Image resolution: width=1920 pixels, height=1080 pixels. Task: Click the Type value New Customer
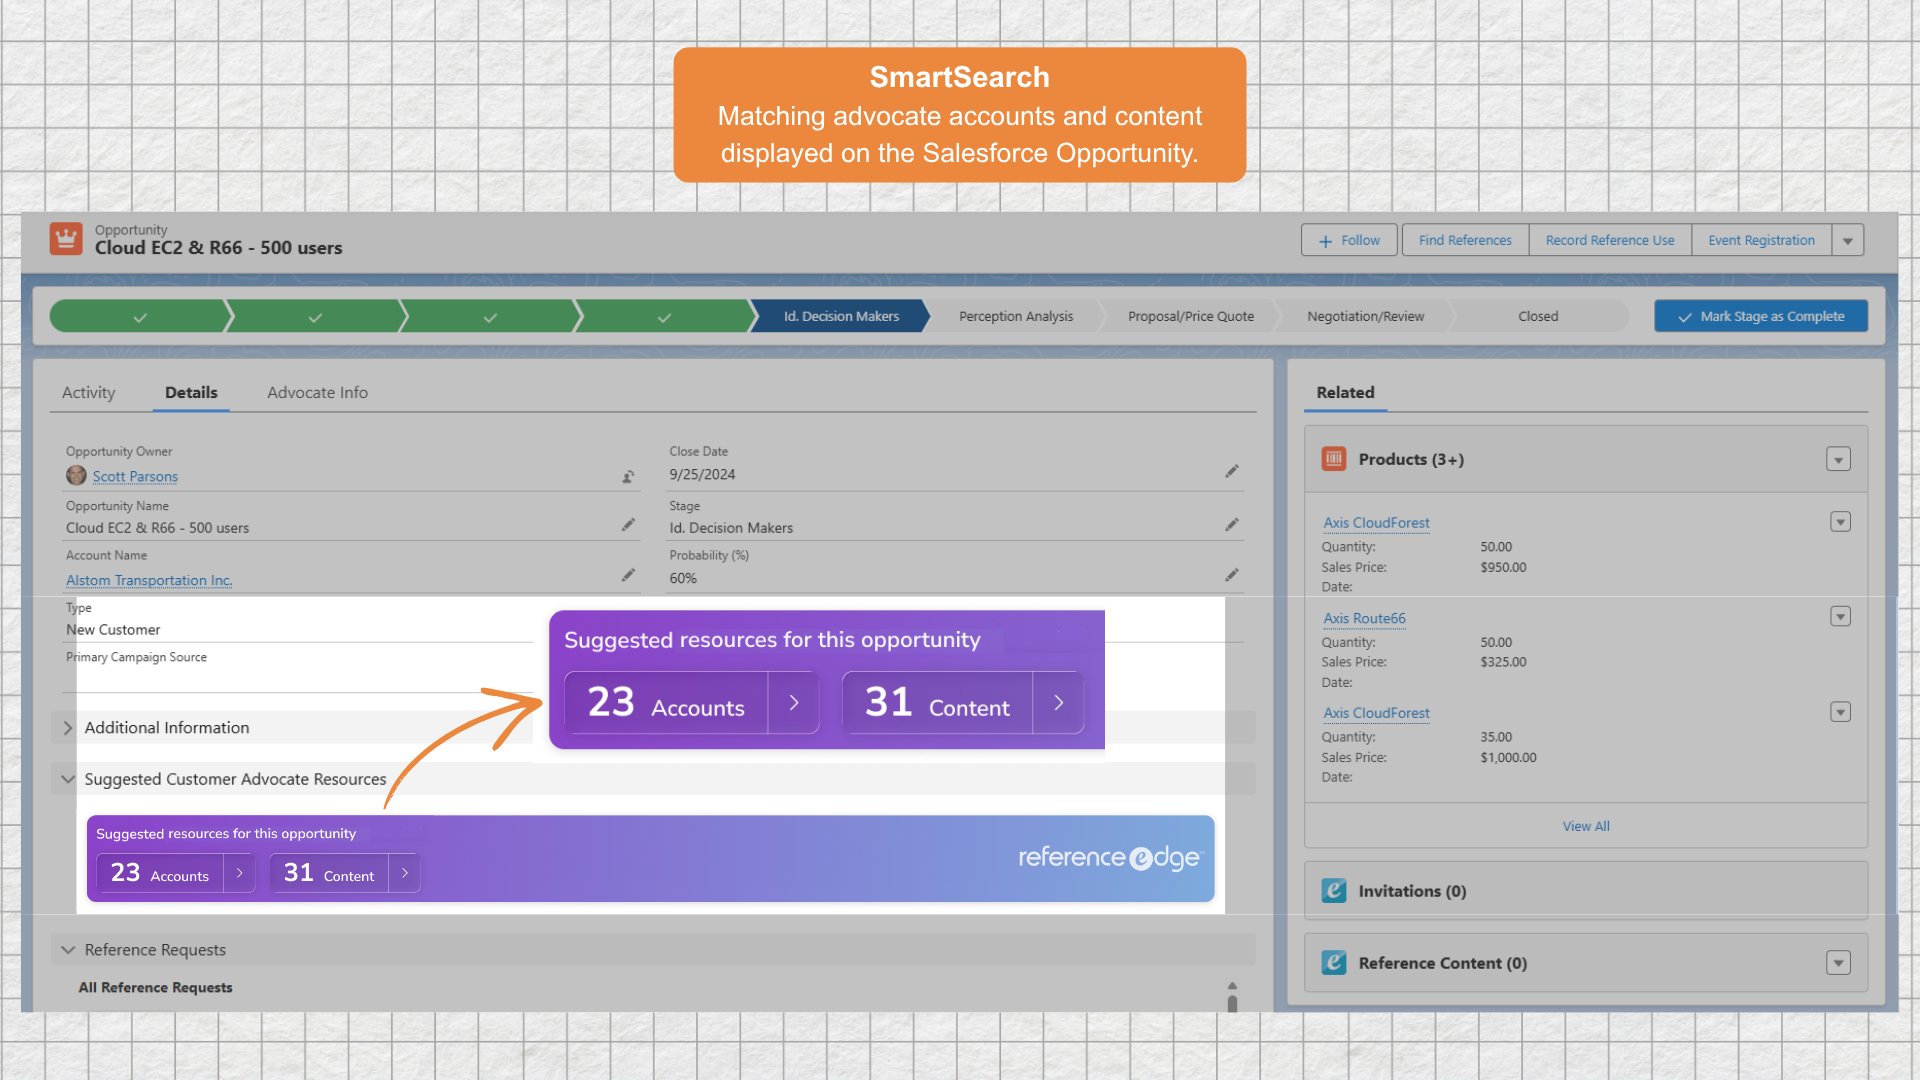click(113, 630)
